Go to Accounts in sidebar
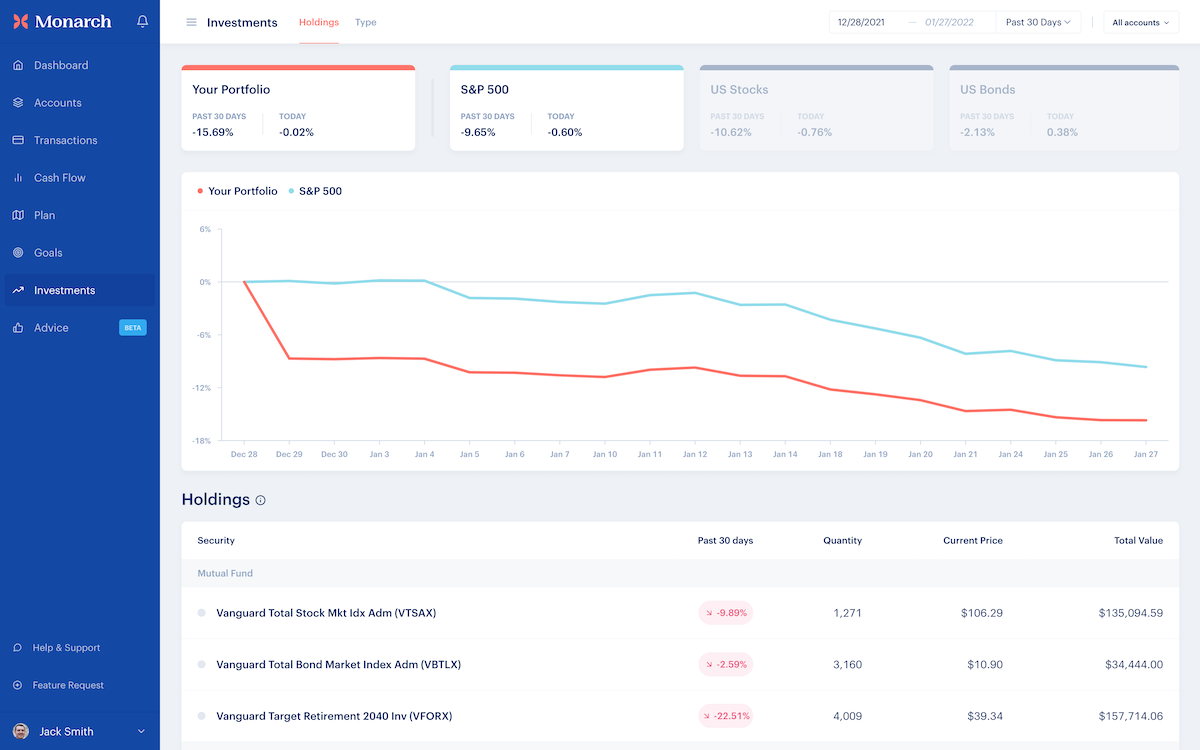The height and width of the screenshot is (750, 1200). [x=80, y=103]
